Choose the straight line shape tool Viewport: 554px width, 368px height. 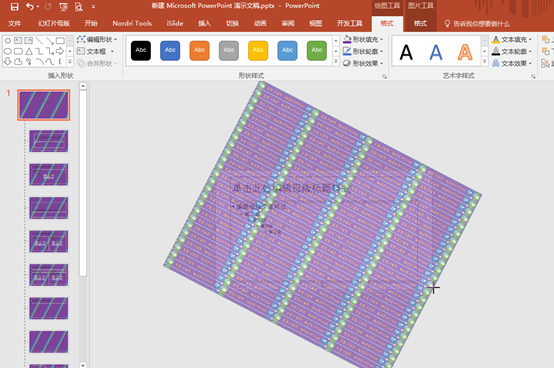click(39, 41)
